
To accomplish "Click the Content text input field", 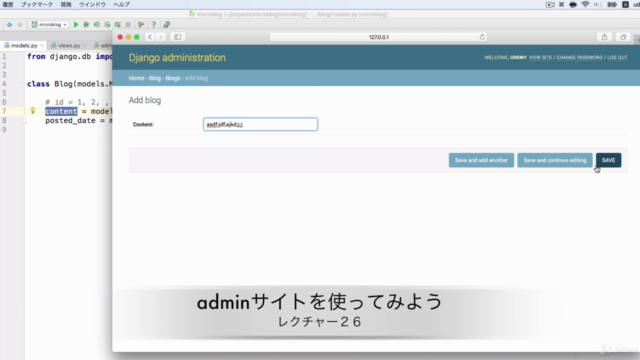I will [260, 124].
